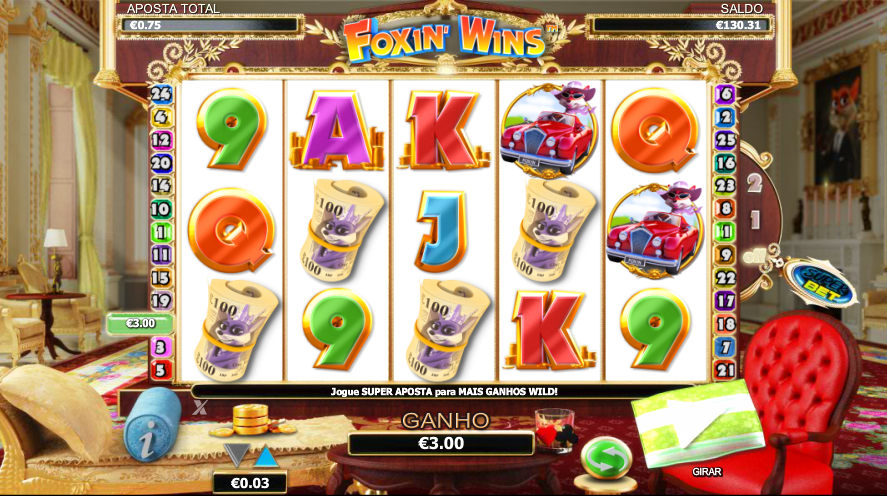
Task: Click the crossed-tools settings icon beside info pillow
Action: pos(200,407)
